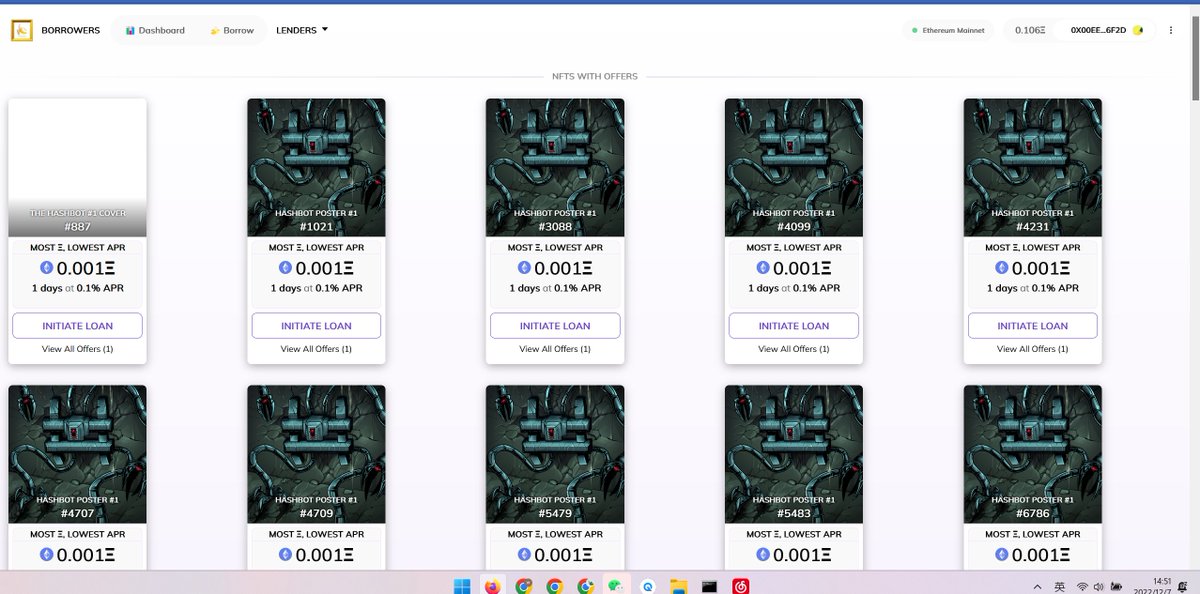View all offers for #887

click(x=77, y=349)
